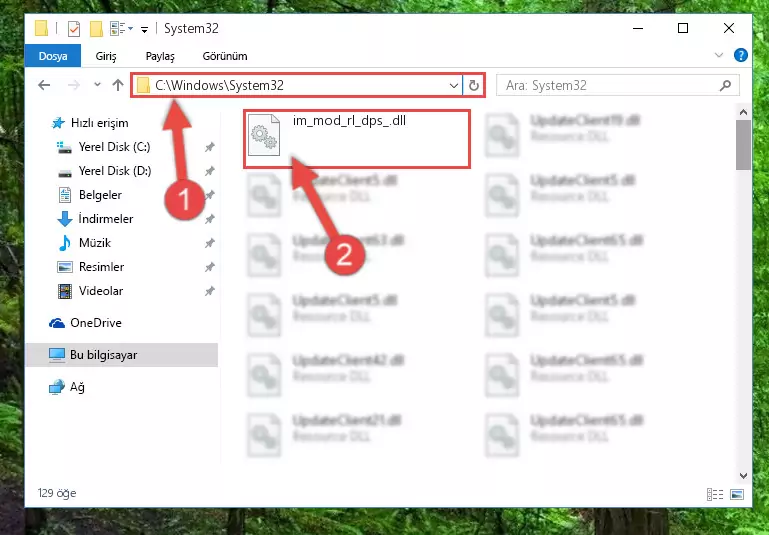Screen dimensions: 769x535
Task: Open the Properties quick access icon
Action: (74, 29)
